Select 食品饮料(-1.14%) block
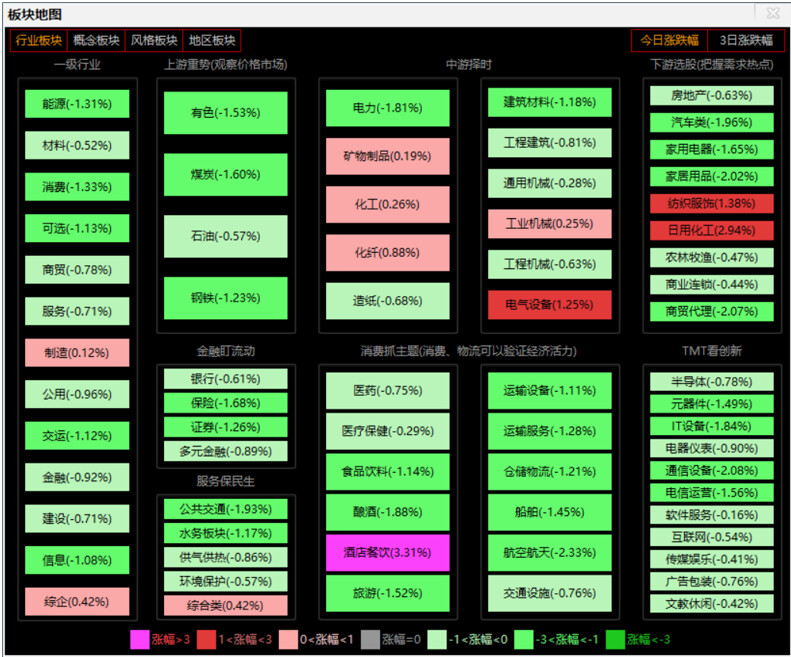The width and height of the screenshot is (791, 657). point(387,472)
